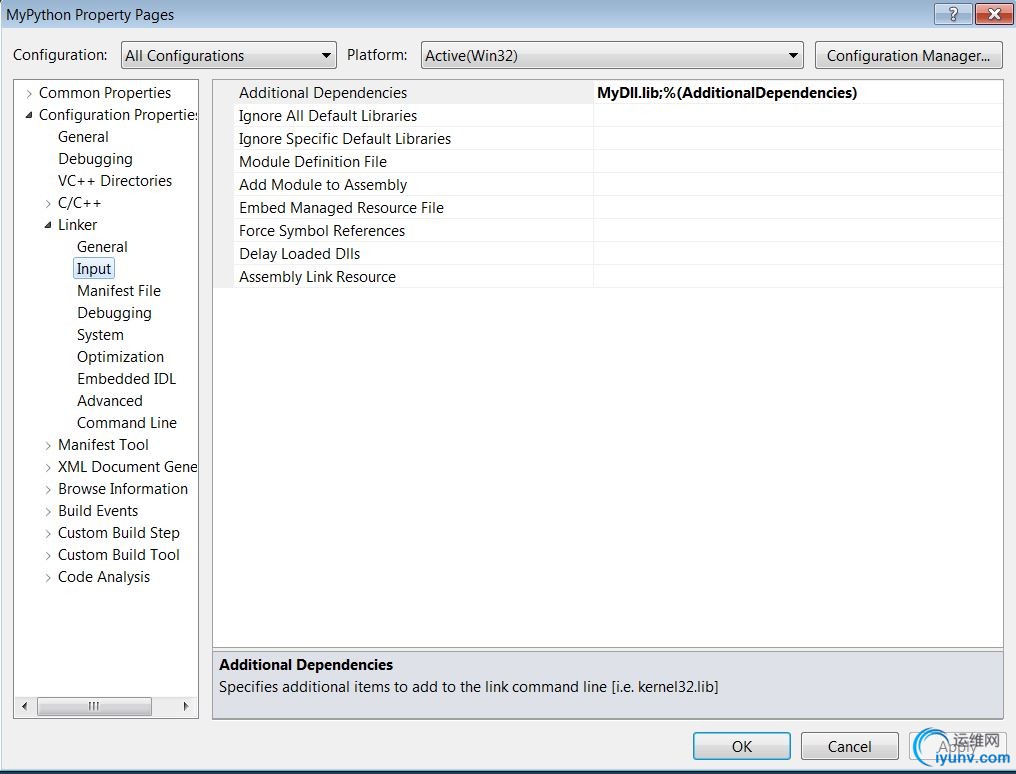Viewport: 1016px width, 774px height.
Task: Click the tree horizontal scrollbar thumb
Action: pos(94,706)
